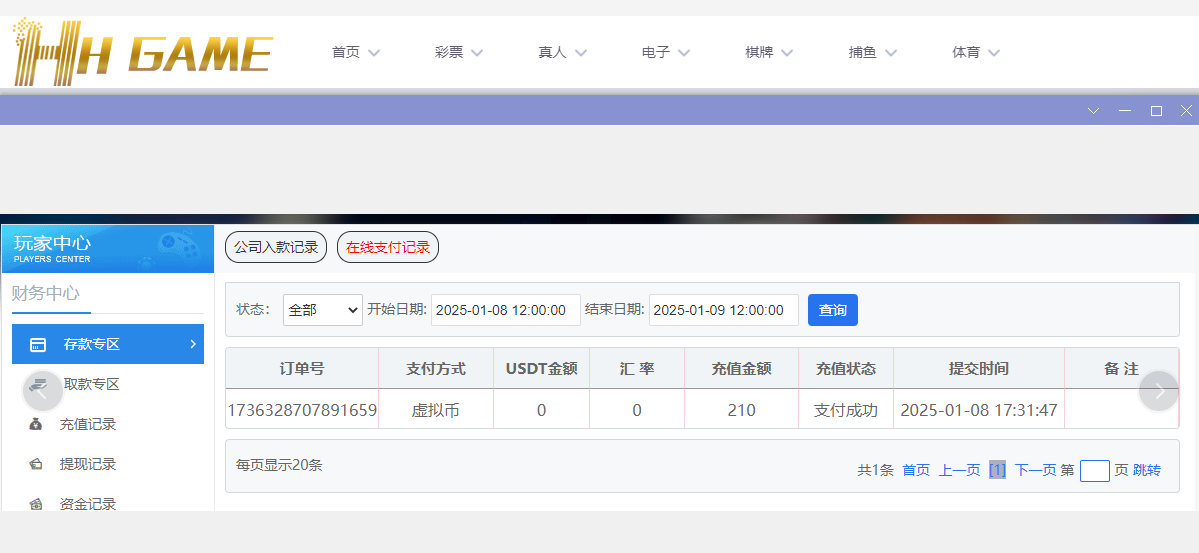Click the HH GAME logo
1199x553 pixels.
(x=142, y=51)
